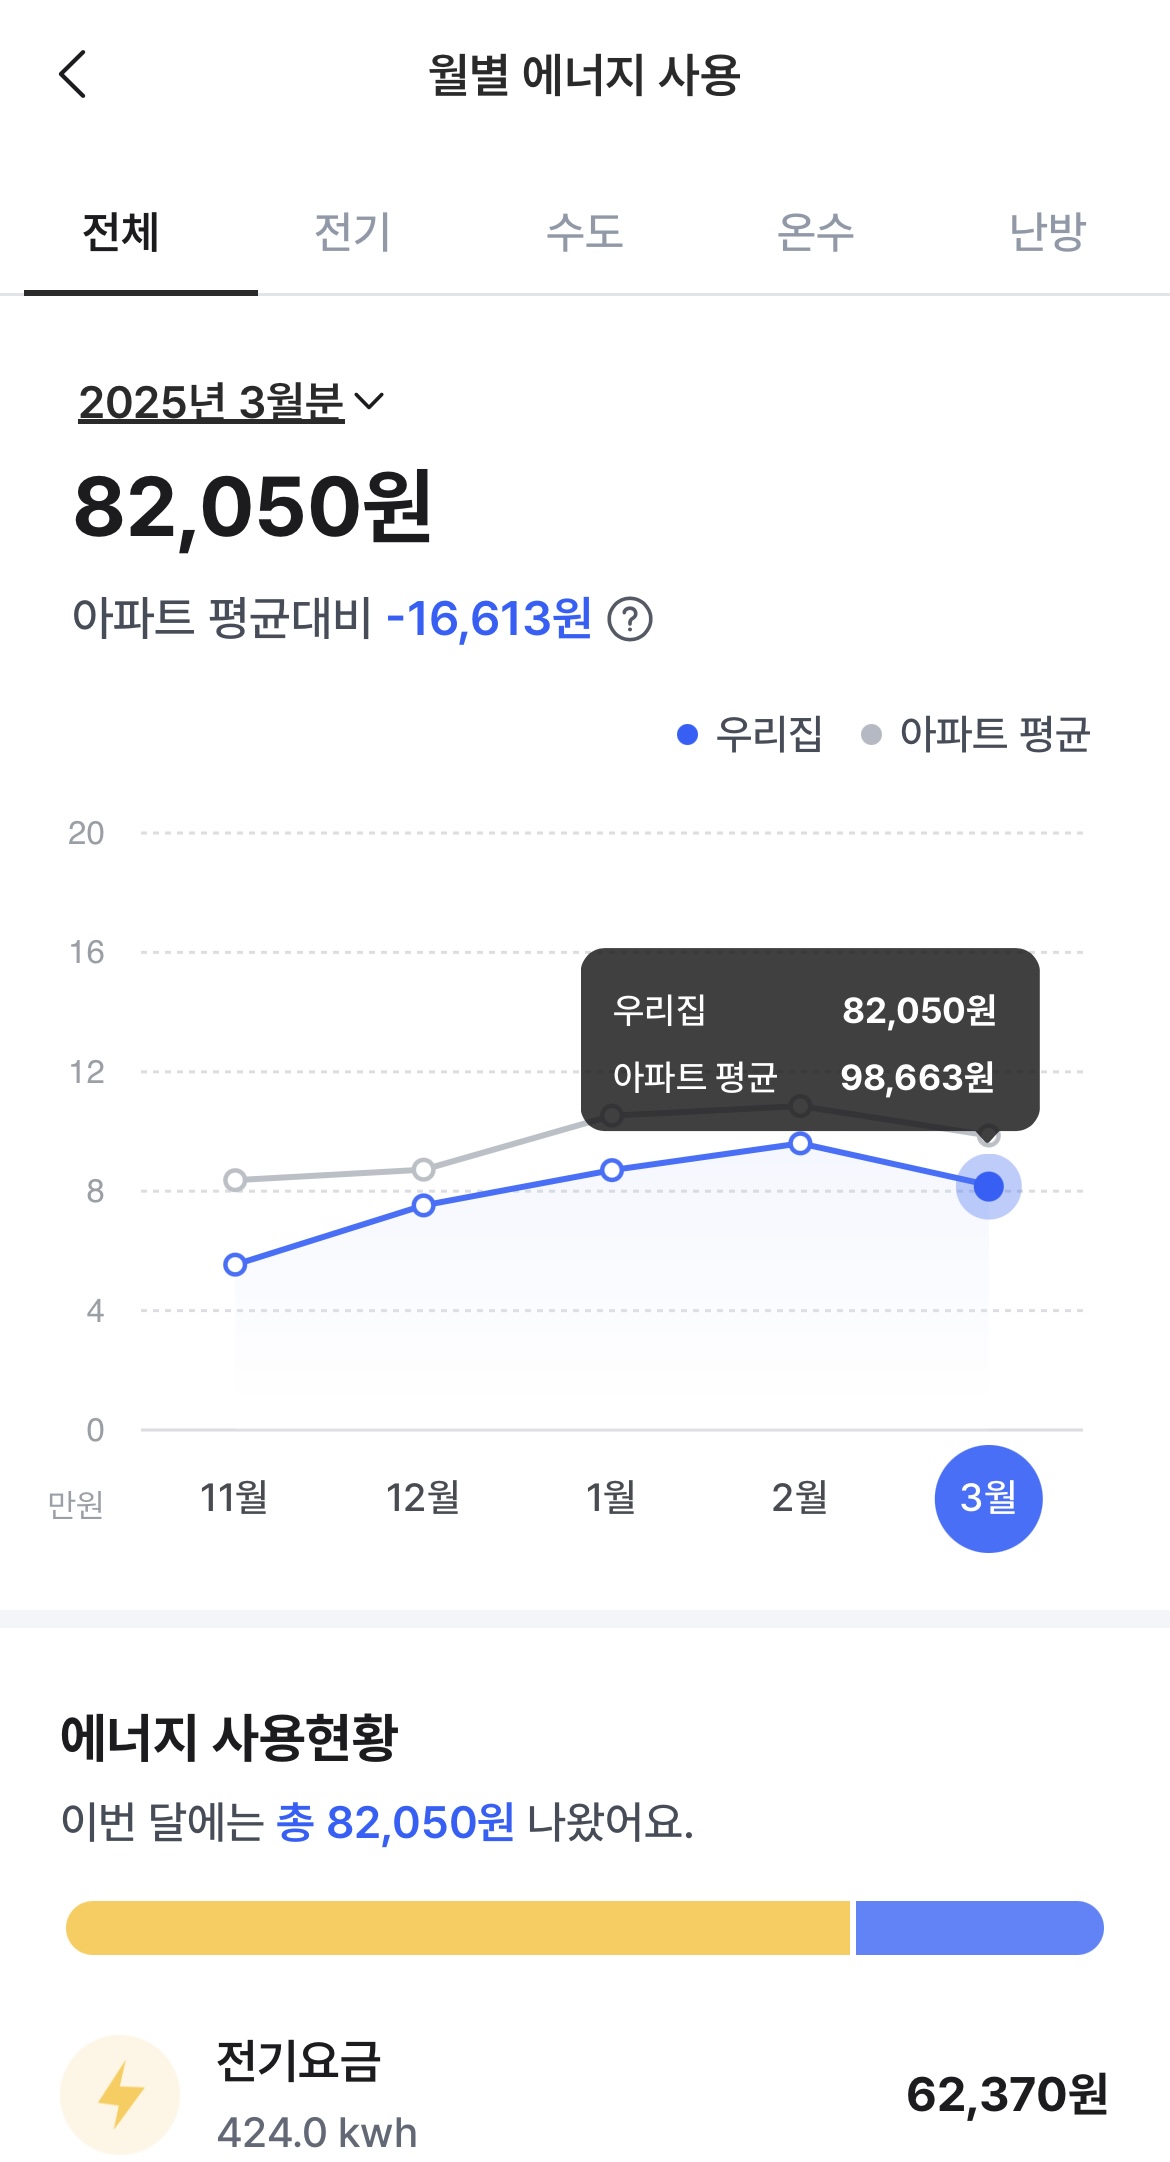Tap the highlighted 3월 month button

pyautogui.click(x=988, y=1498)
